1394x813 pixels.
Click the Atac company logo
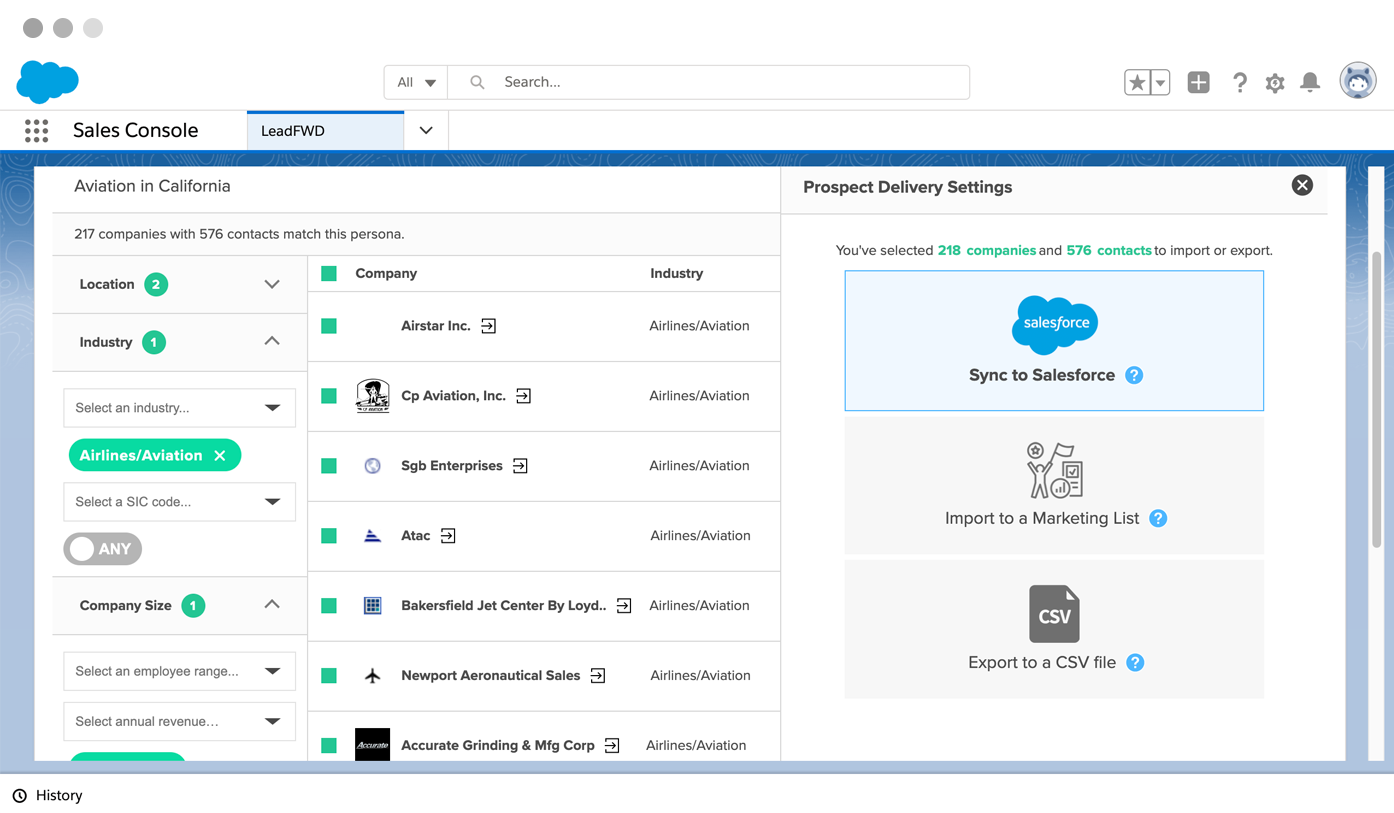tap(372, 536)
